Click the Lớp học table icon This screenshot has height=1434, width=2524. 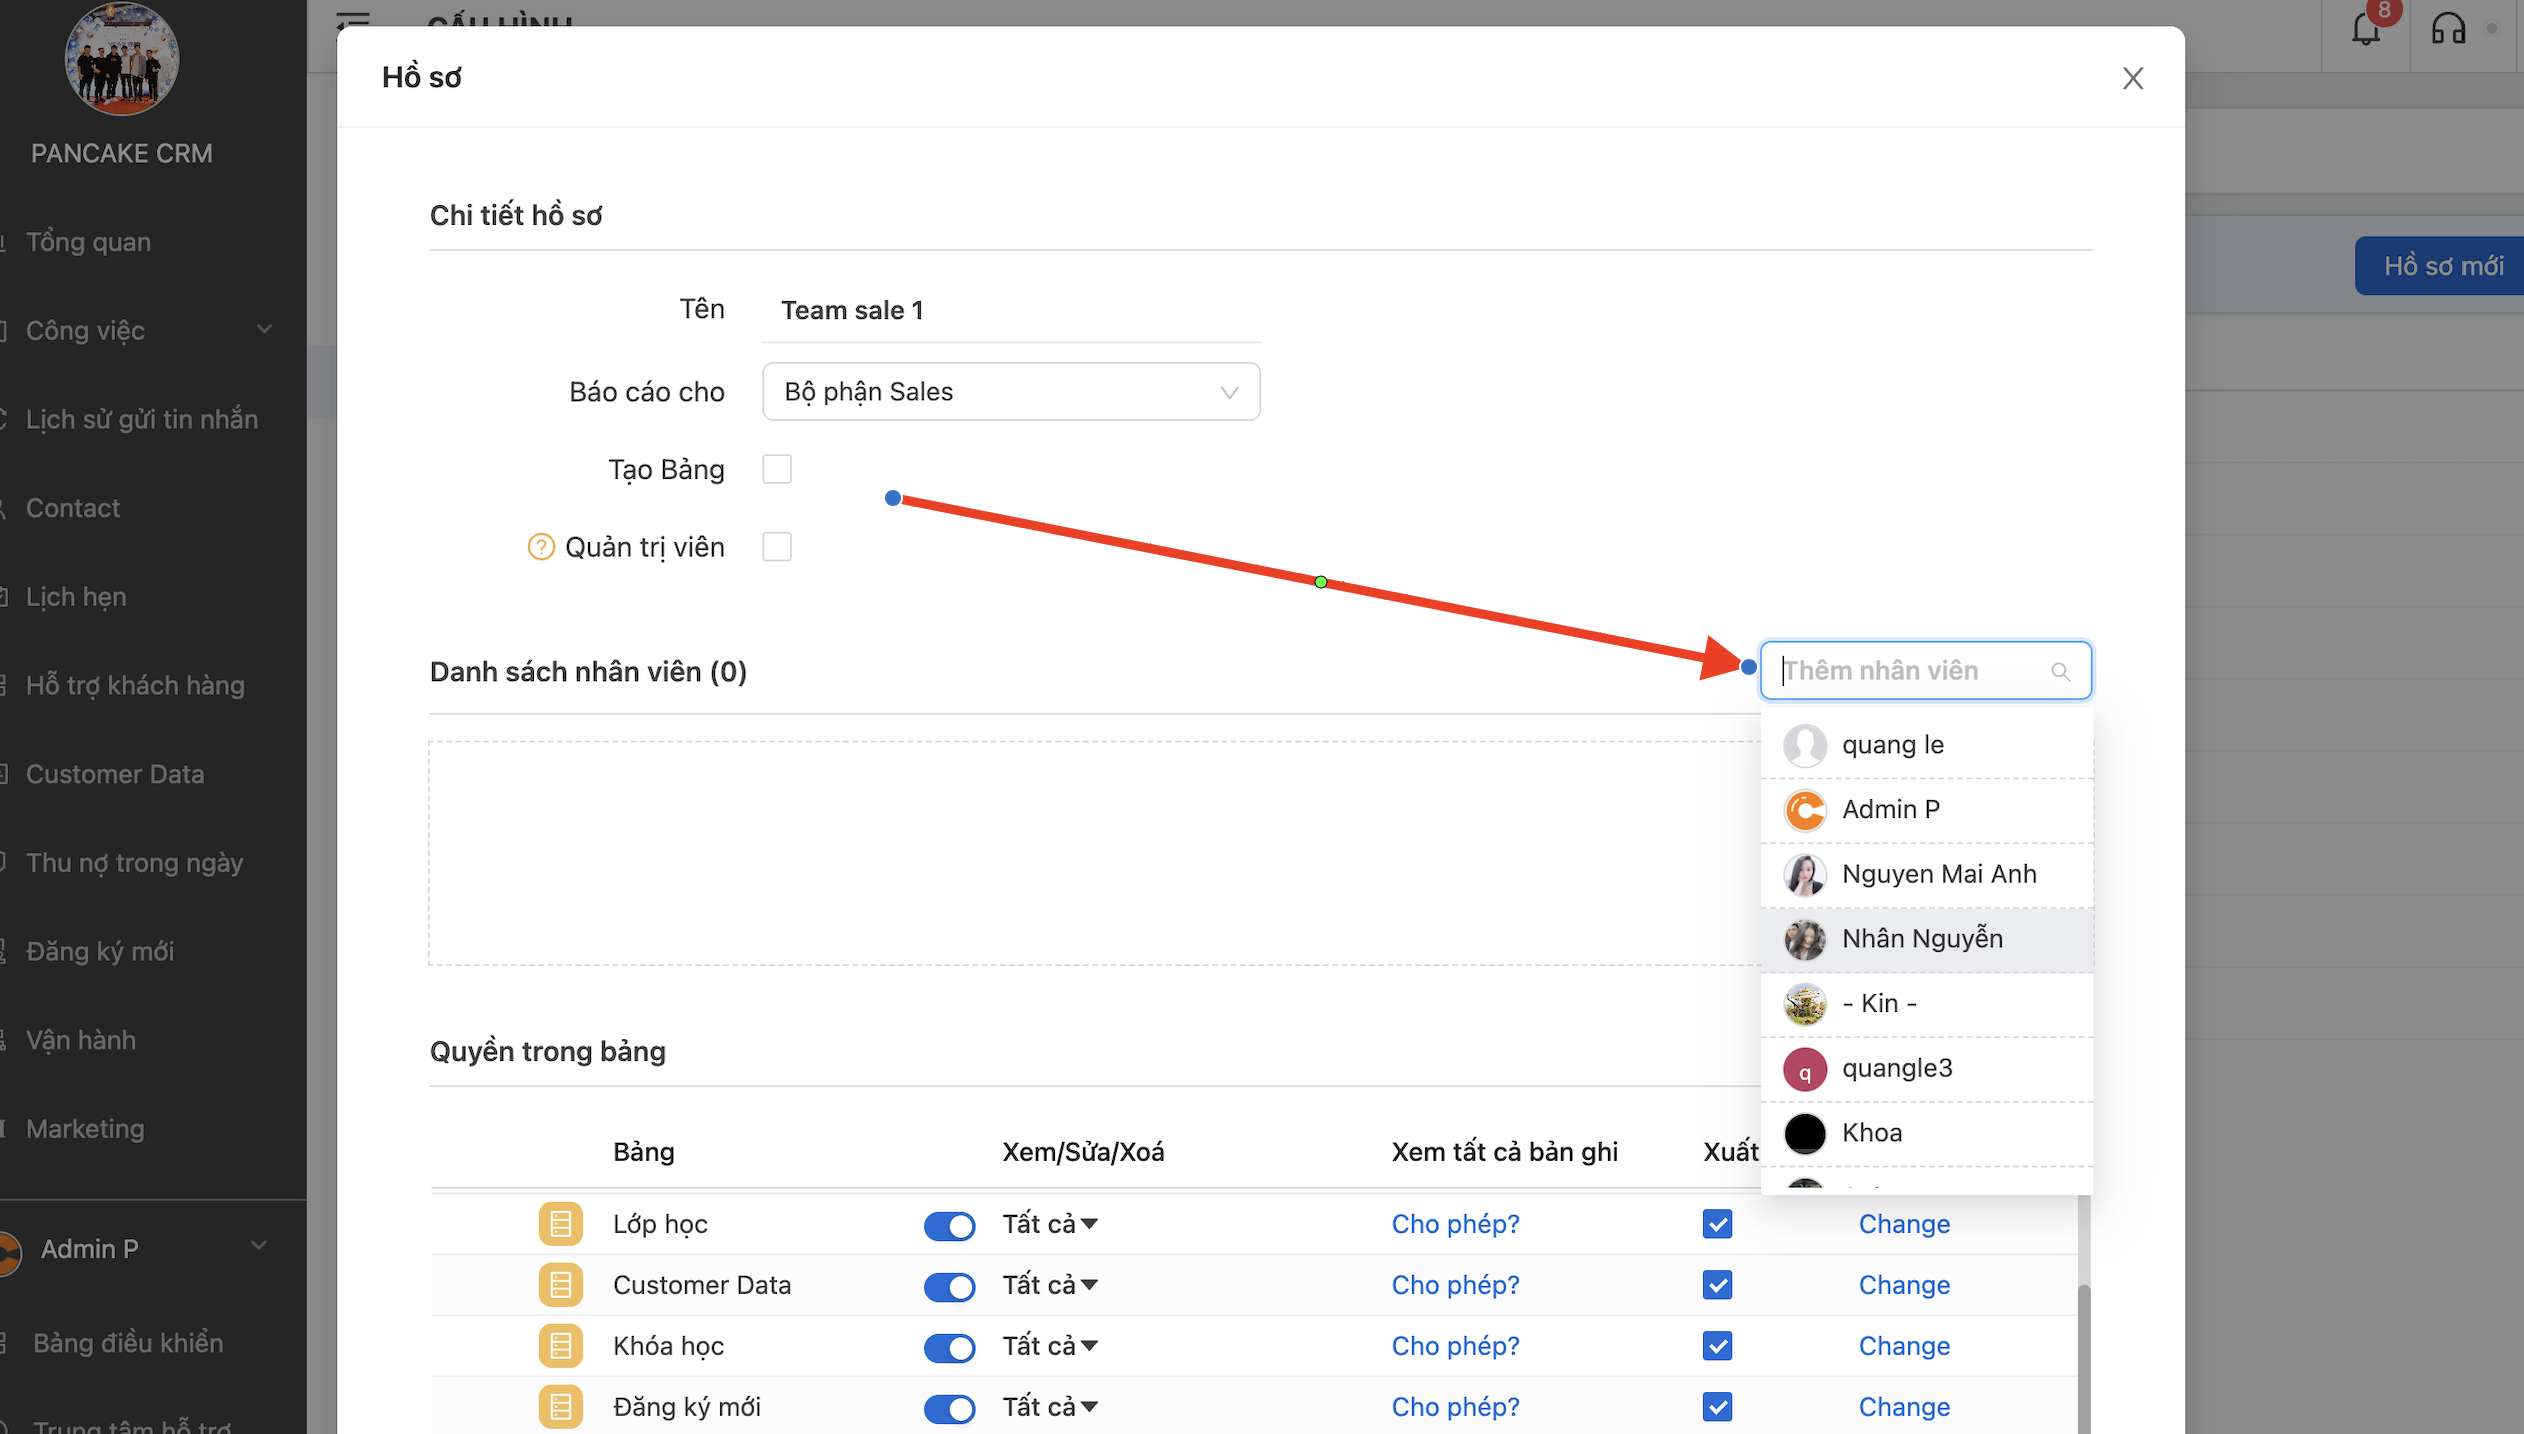coord(560,1224)
